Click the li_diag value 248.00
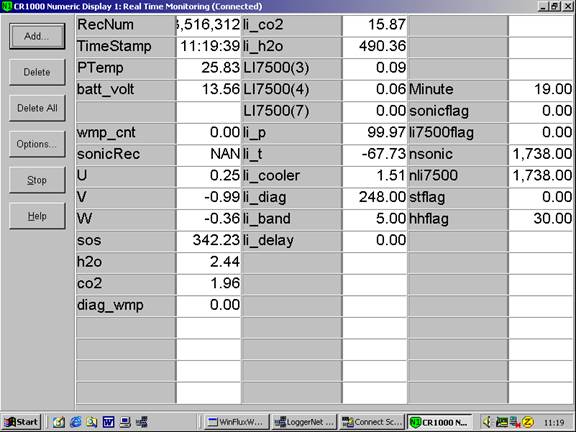This screenshot has height=432, width=576. 375,198
